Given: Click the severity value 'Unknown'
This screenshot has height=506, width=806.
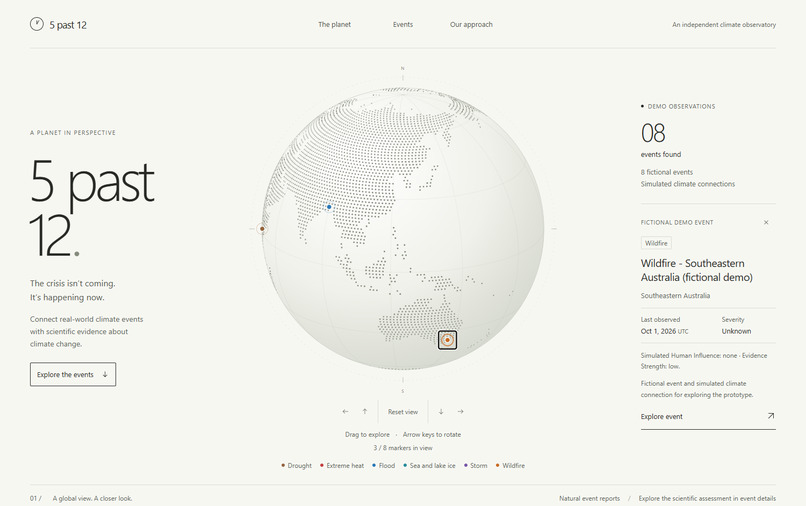Looking at the screenshot, I should (736, 331).
